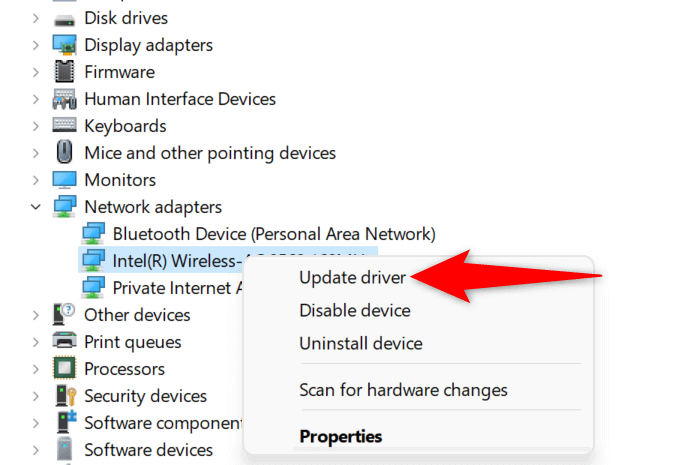The height and width of the screenshot is (465, 680).
Task: Click the Print queues printer icon
Action: pos(64,342)
